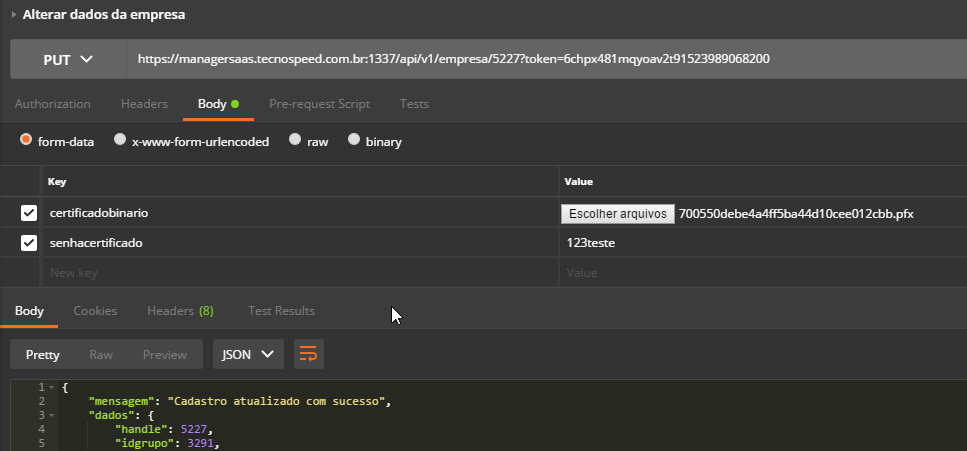Image resolution: width=967 pixels, height=451 pixels.
Task: Uncheck the senhacertificado row checkbox
Action: pos(29,243)
